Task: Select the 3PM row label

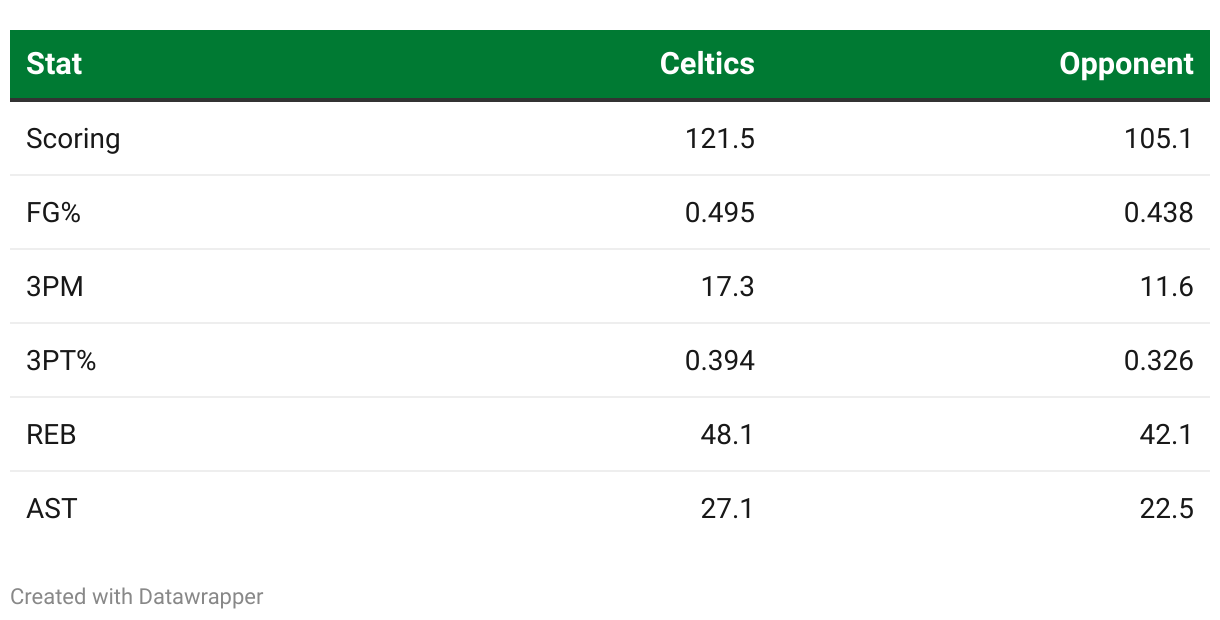Action: pos(55,287)
